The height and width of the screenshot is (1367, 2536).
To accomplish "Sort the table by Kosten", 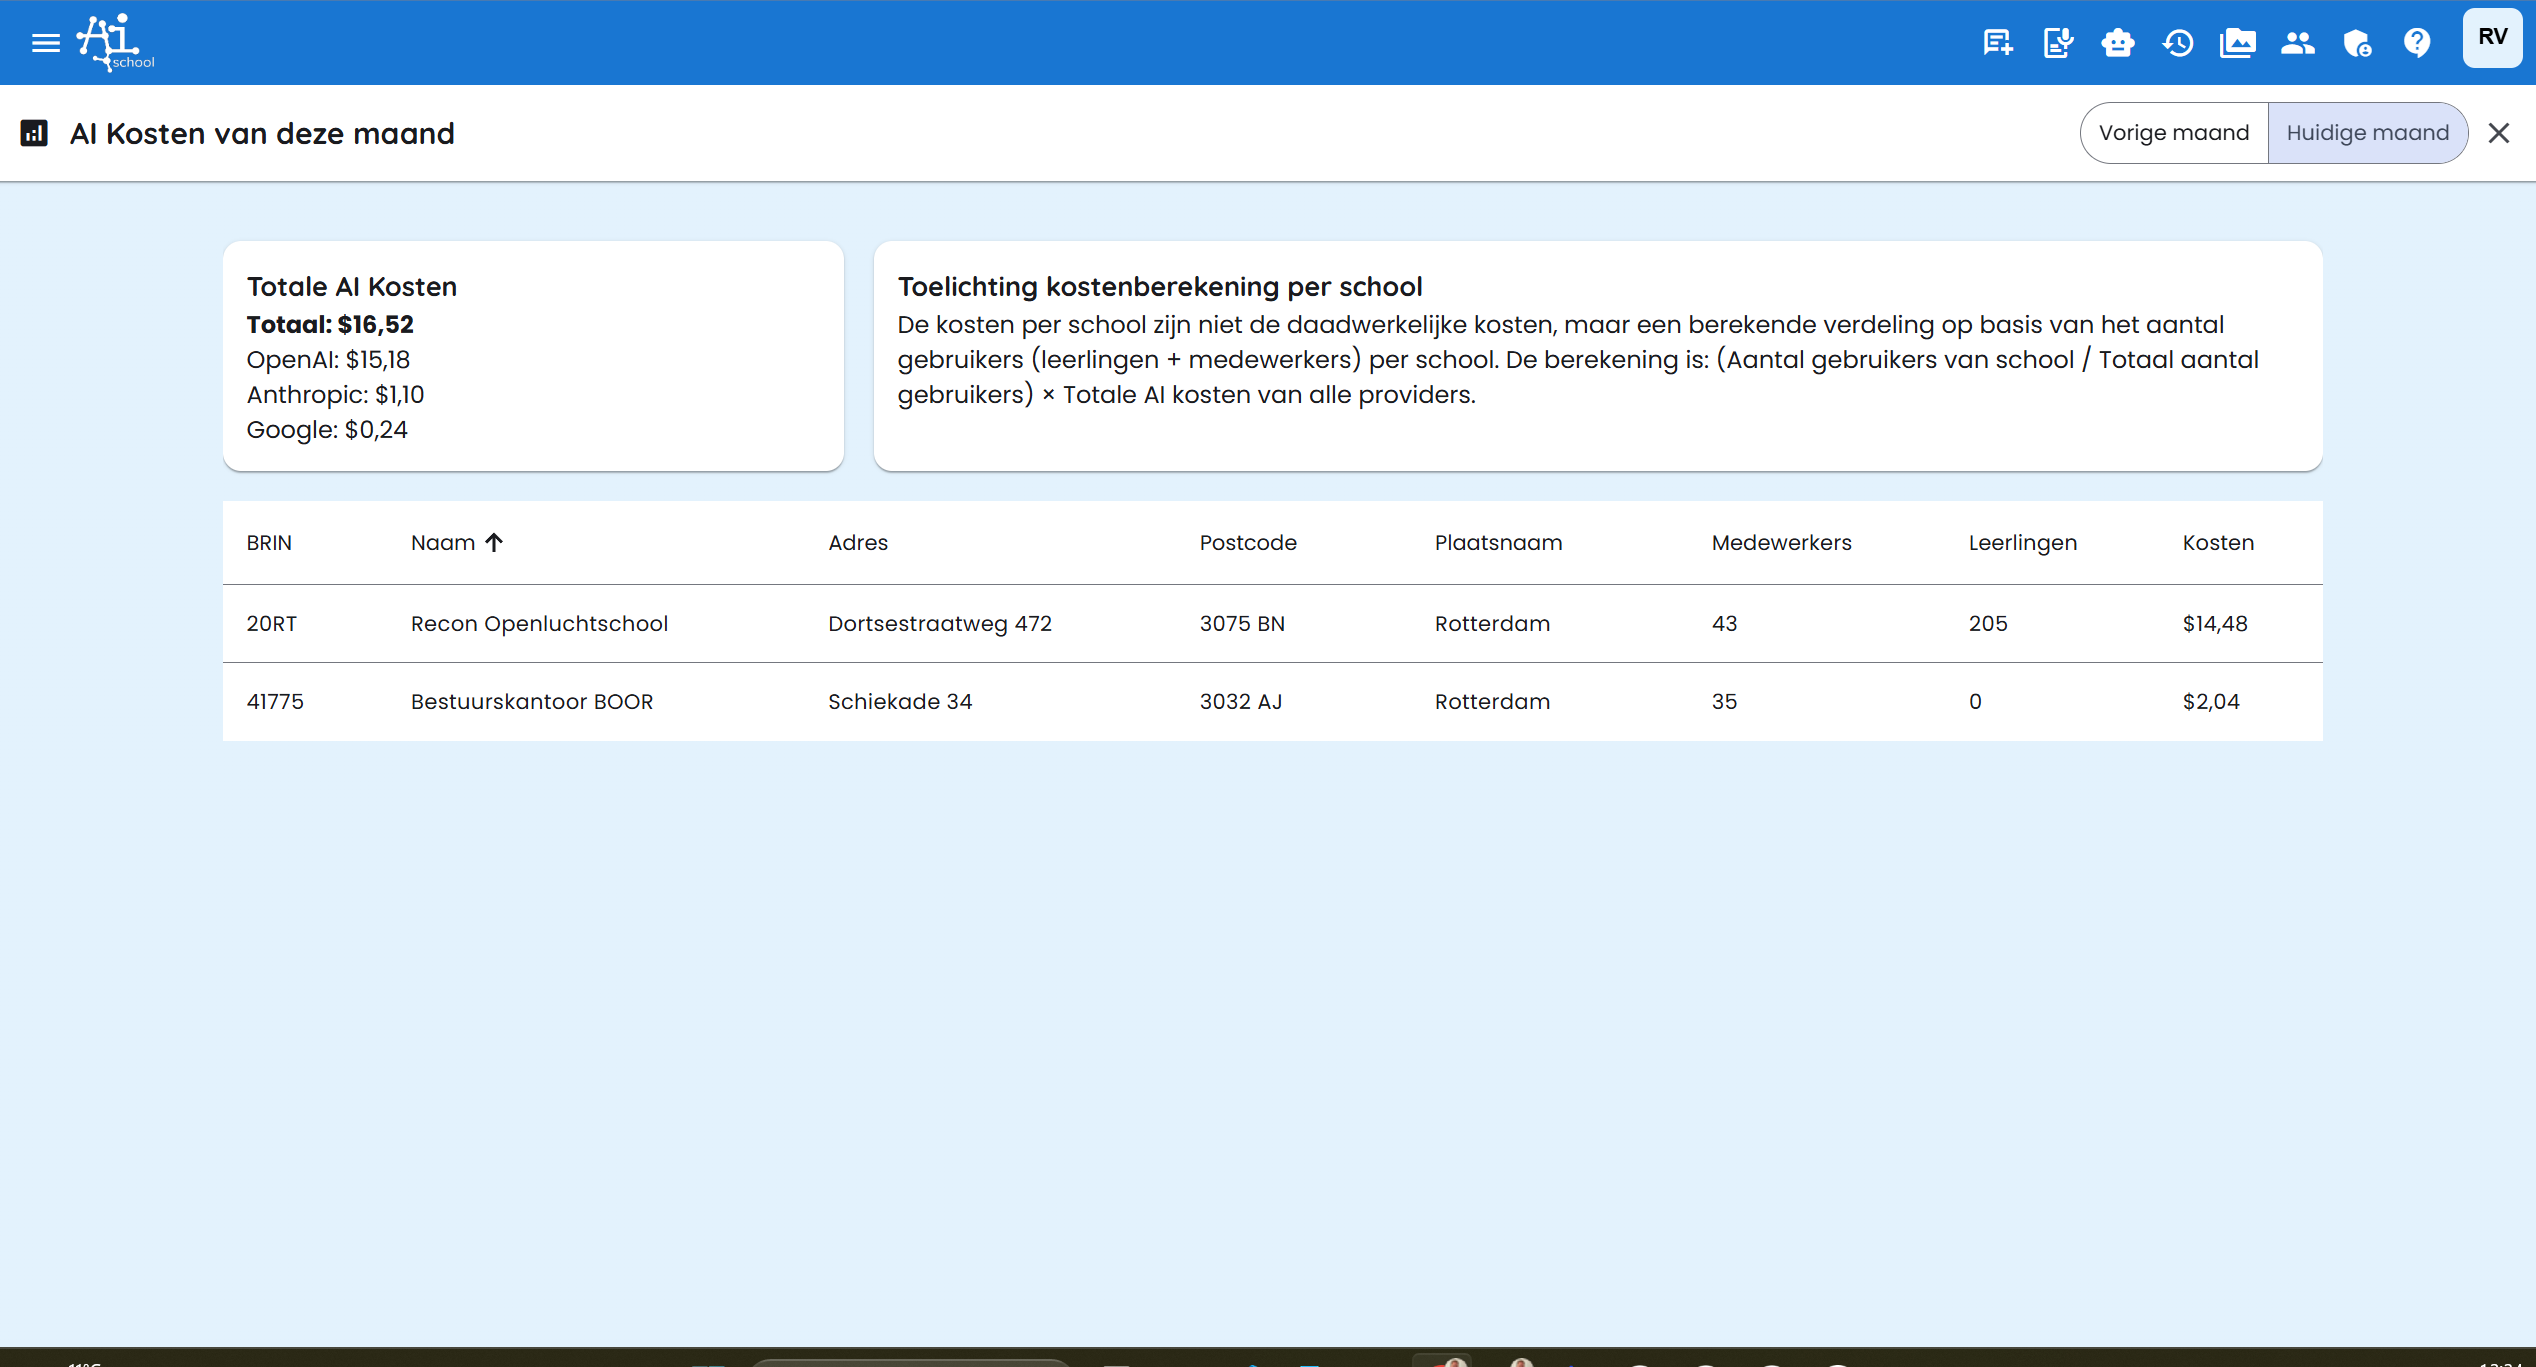I will click(2218, 542).
